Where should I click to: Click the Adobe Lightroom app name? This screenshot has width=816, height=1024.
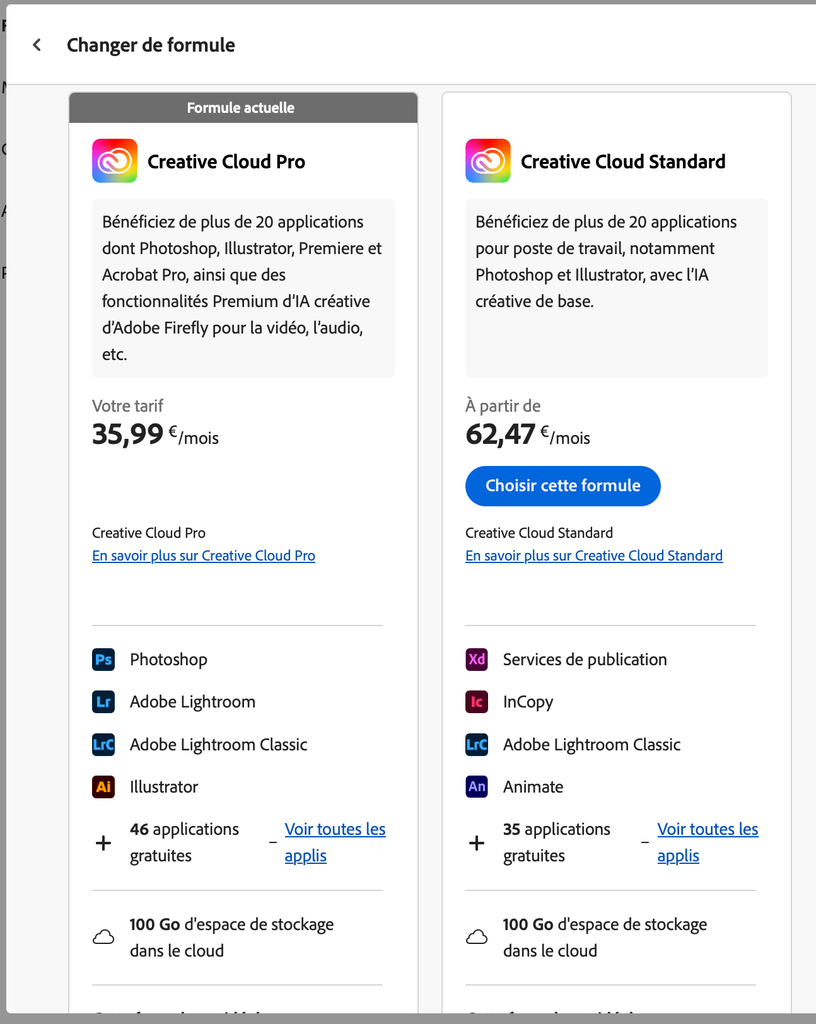pos(193,702)
